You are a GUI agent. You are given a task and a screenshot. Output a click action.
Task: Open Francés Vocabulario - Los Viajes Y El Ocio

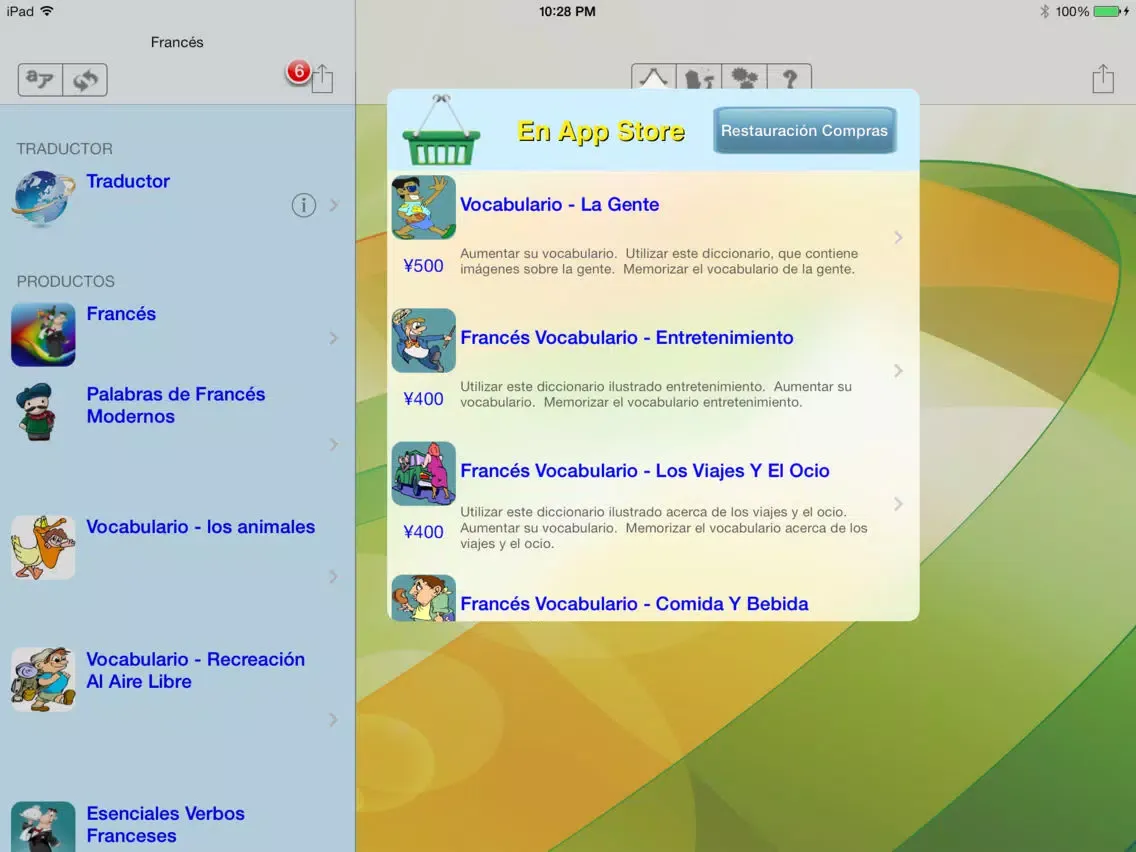pos(645,471)
